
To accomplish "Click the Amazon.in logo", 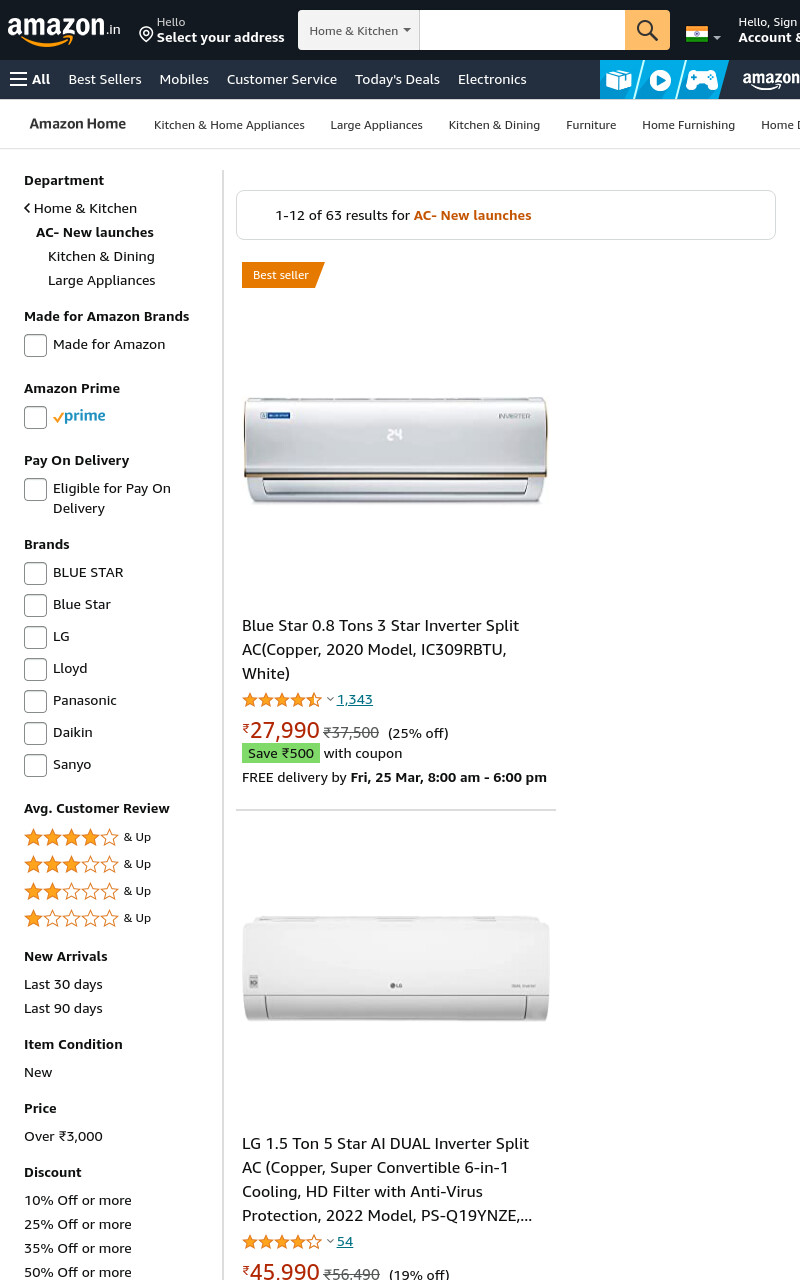I will 64,30.
